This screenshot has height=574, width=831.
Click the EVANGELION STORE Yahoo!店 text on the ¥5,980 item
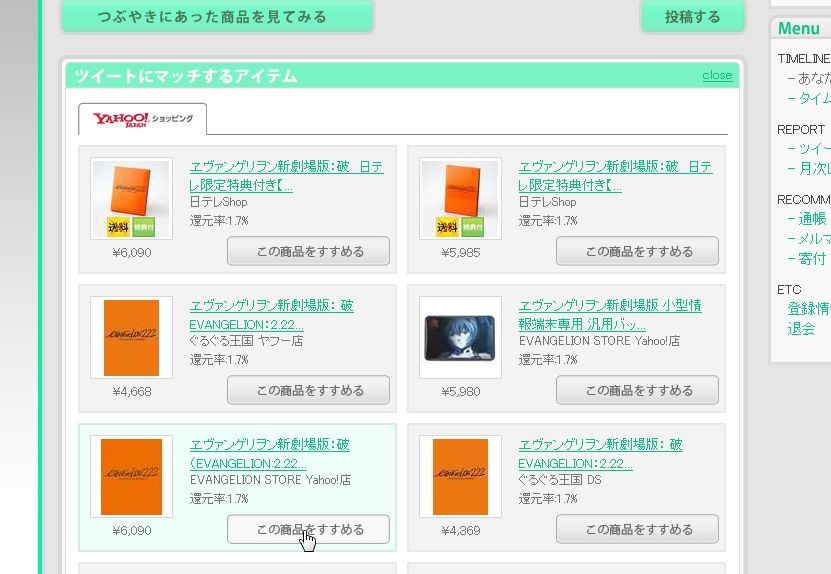click(599, 341)
